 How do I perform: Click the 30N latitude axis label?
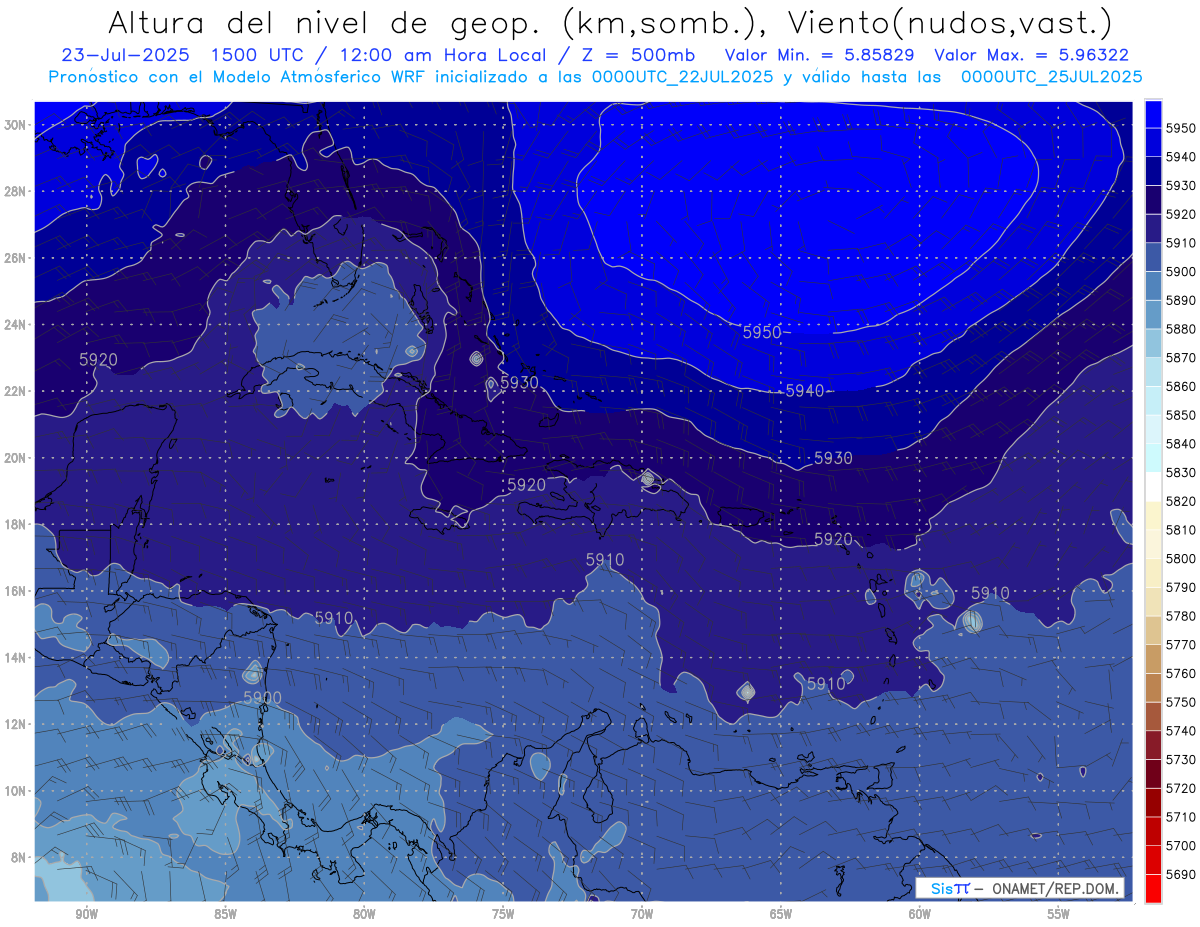[15, 125]
